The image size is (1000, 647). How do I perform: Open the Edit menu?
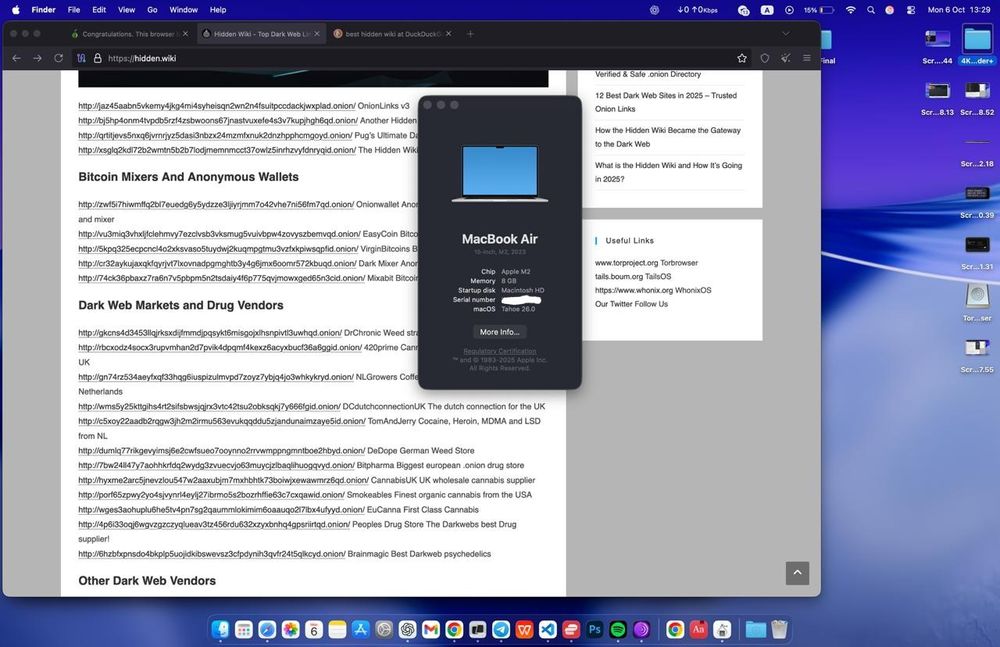99,10
